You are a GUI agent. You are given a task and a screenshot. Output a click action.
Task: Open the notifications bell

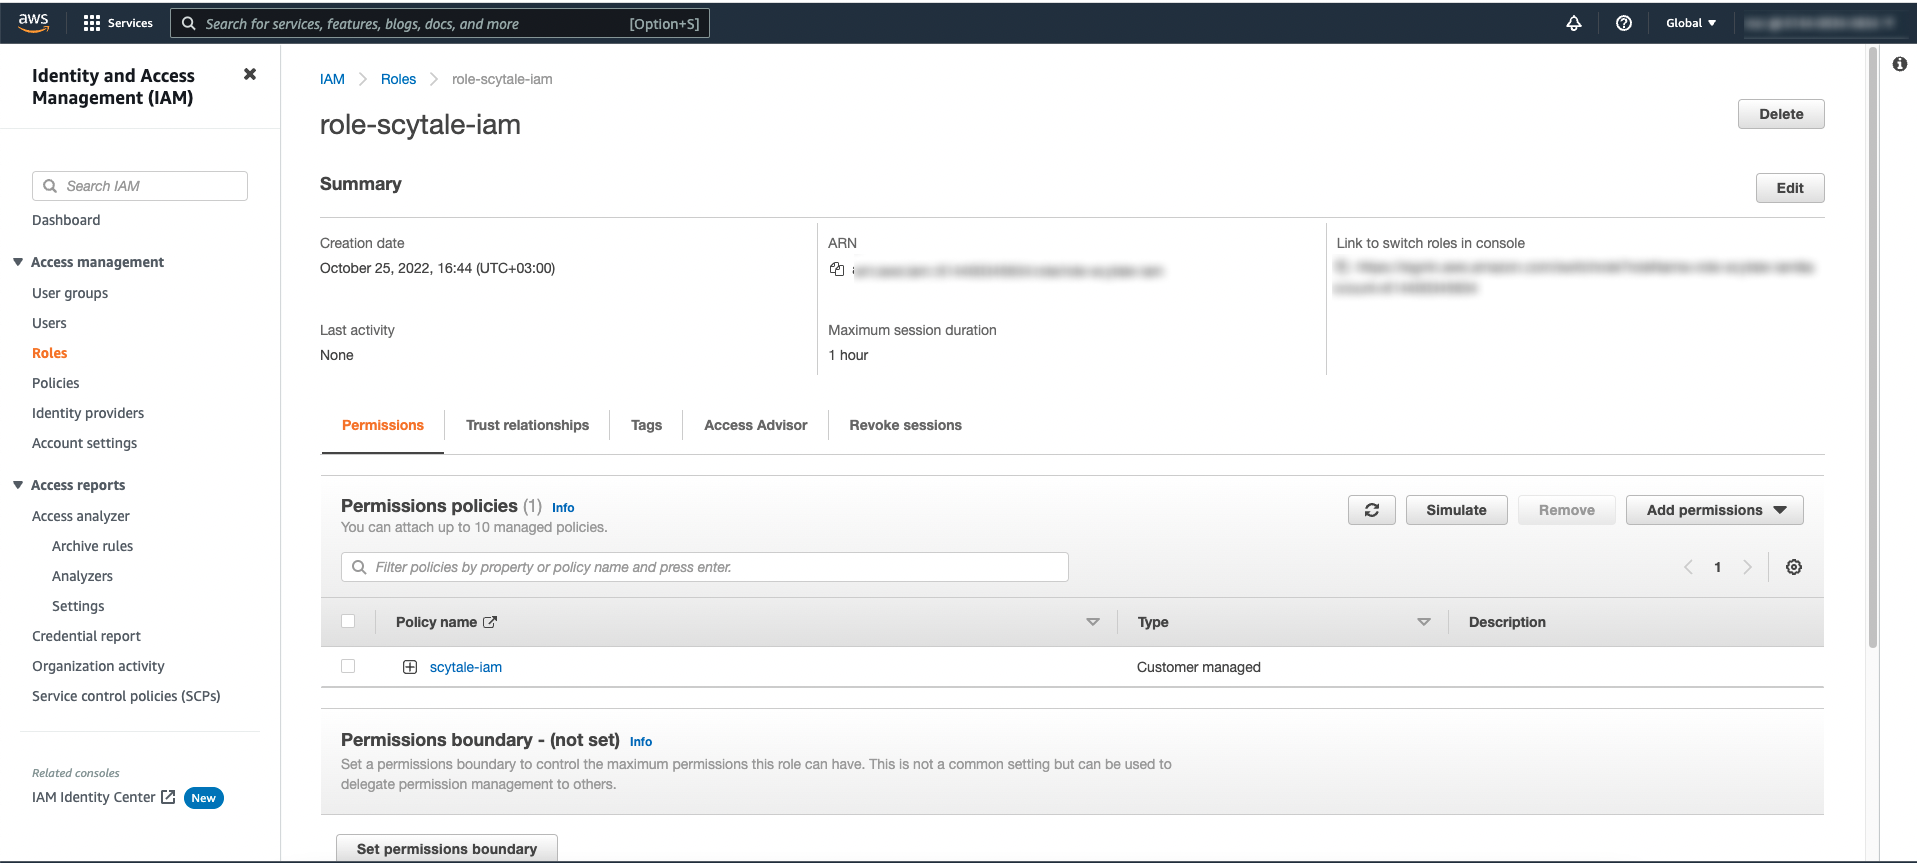(x=1574, y=23)
